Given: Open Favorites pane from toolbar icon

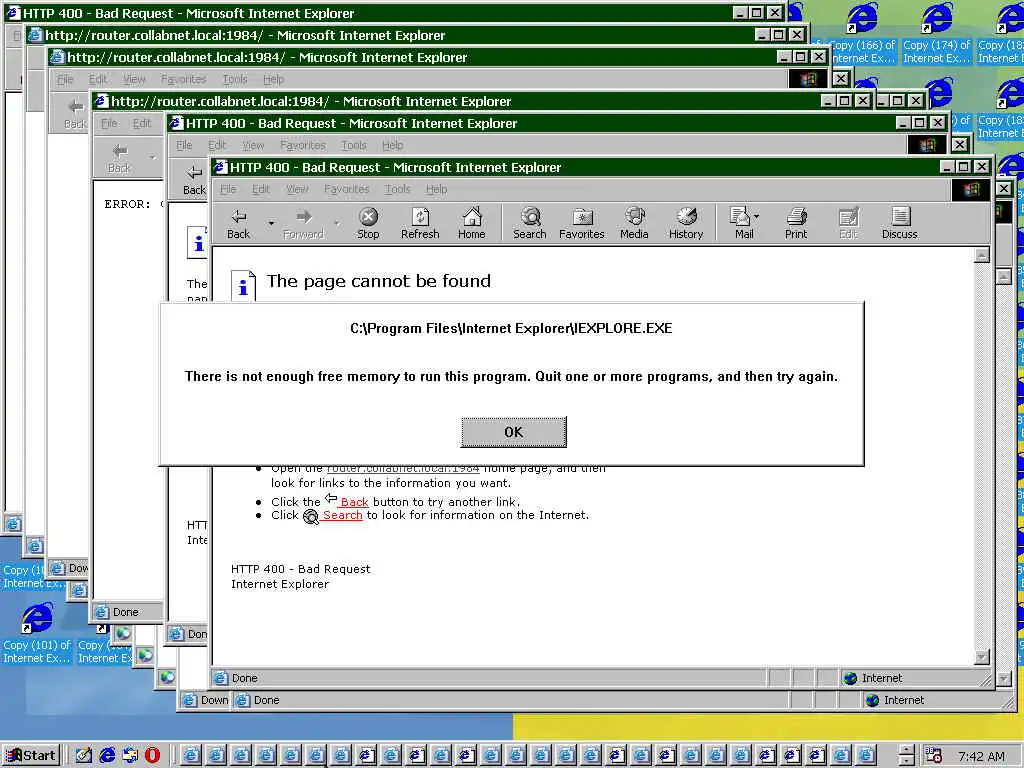Looking at the screenshot, I should click(x=581, y=223).
